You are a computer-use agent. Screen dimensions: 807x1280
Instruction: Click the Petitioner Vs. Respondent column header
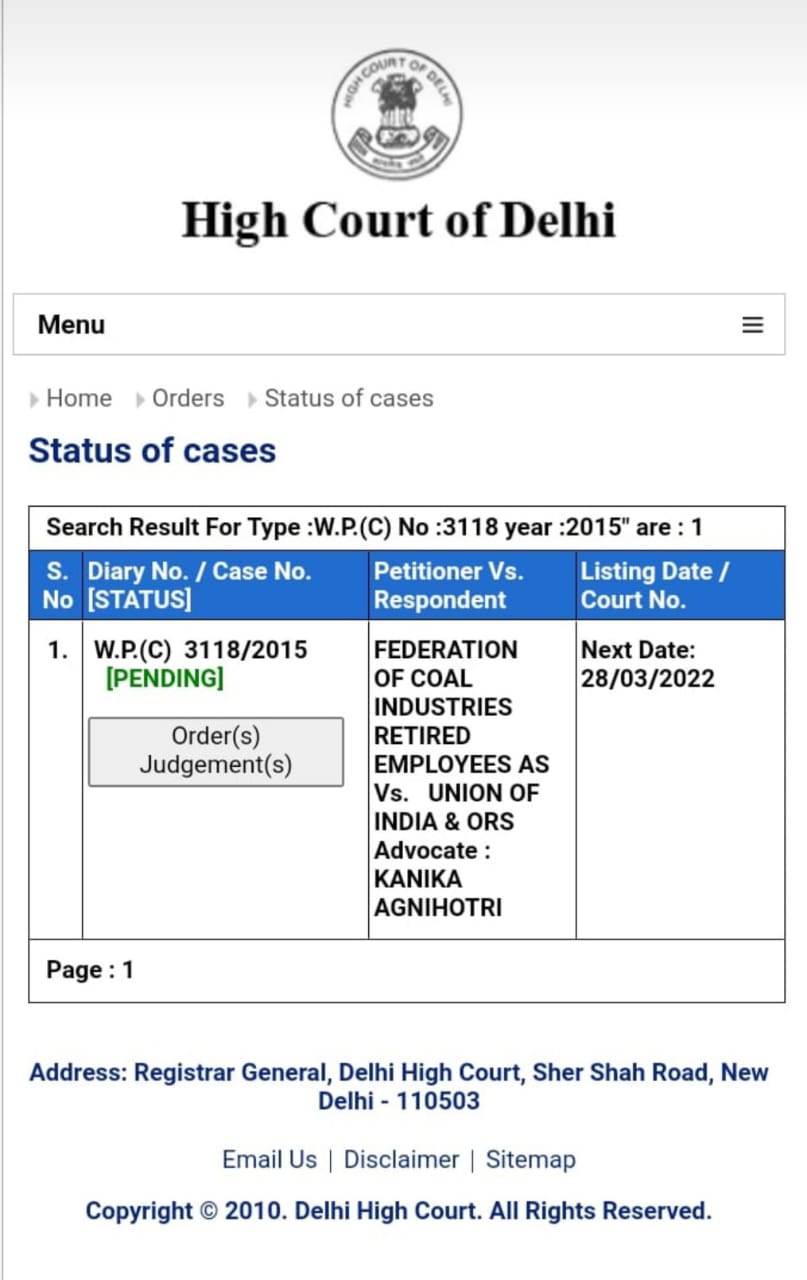pos(472,585)
